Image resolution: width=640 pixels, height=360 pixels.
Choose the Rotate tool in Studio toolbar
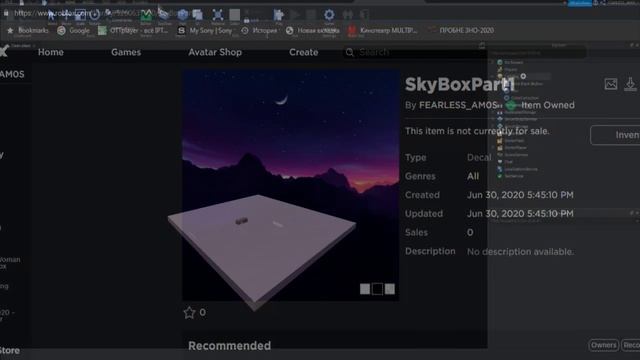click(95, 16)
